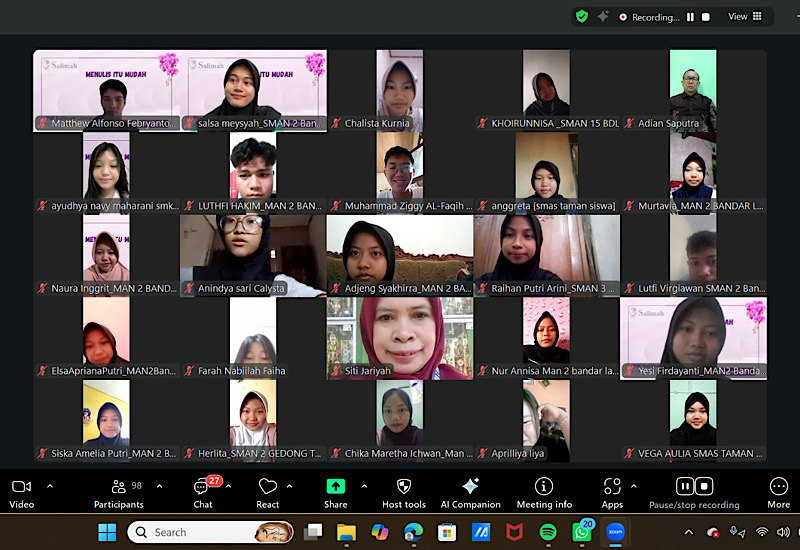The width and height of the screenshot is (800, 550).
Task: Click Chalista Kurnia's muted mic icon
Action: [336, 123]
